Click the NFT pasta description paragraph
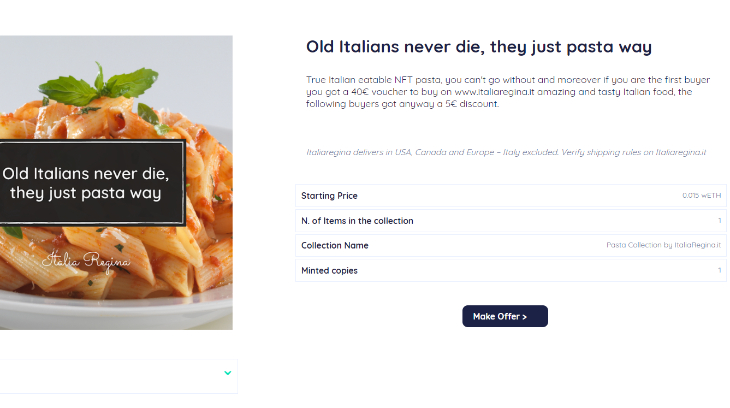 [x=500, y=91]
